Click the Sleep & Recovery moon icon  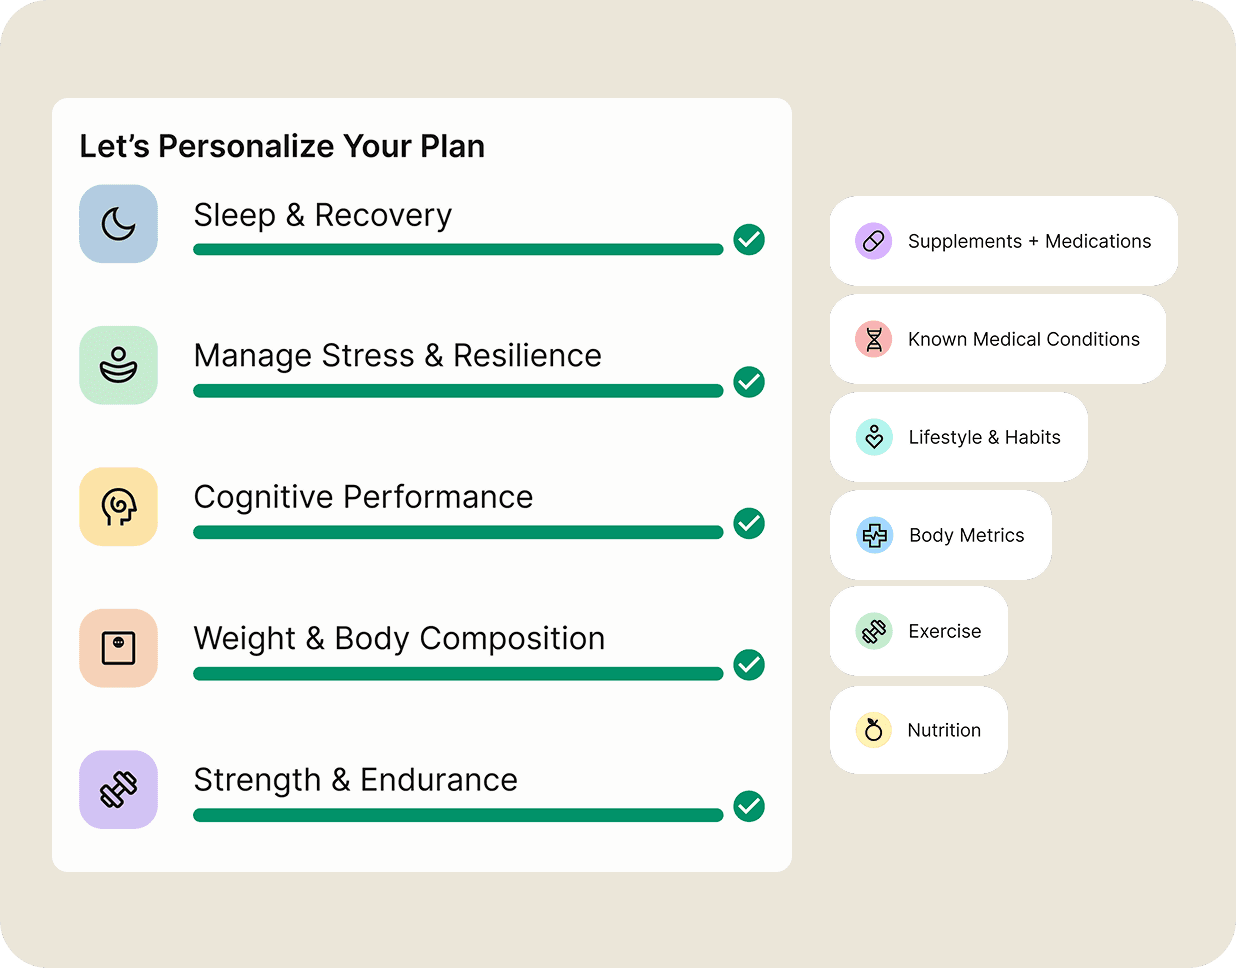point(118,224)
